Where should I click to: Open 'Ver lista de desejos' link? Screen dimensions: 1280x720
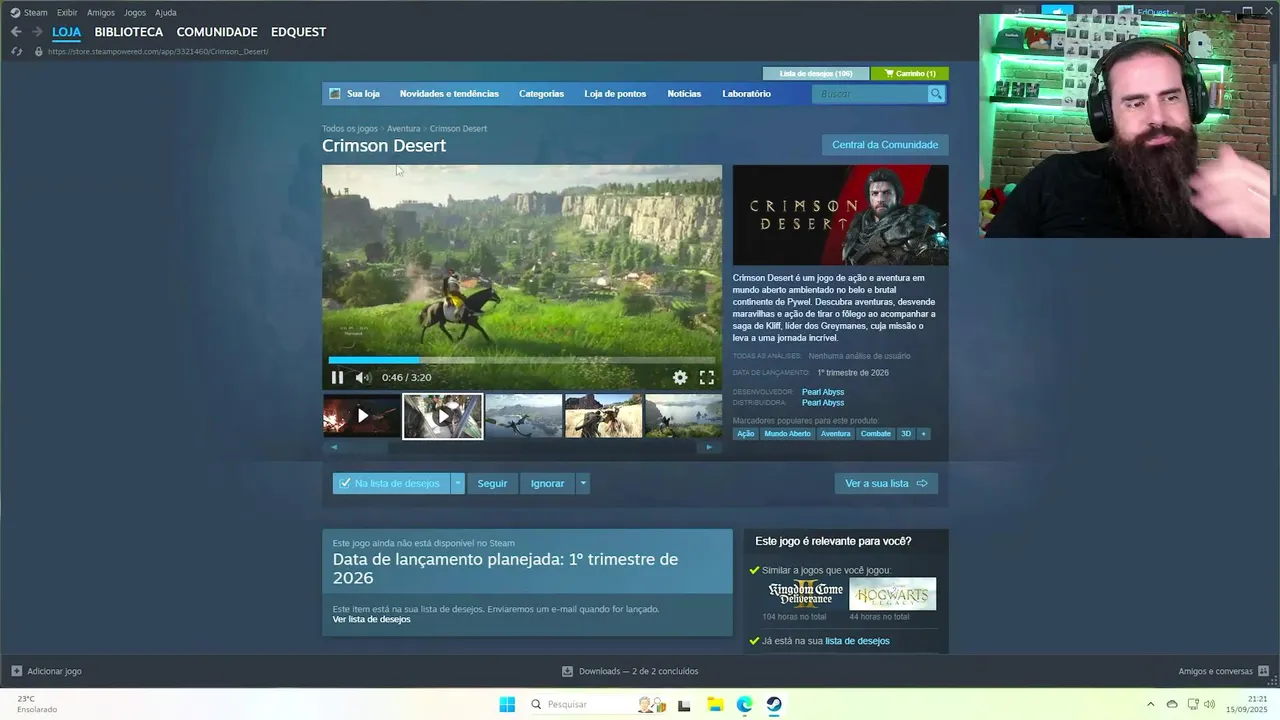[x=371, y=619]
